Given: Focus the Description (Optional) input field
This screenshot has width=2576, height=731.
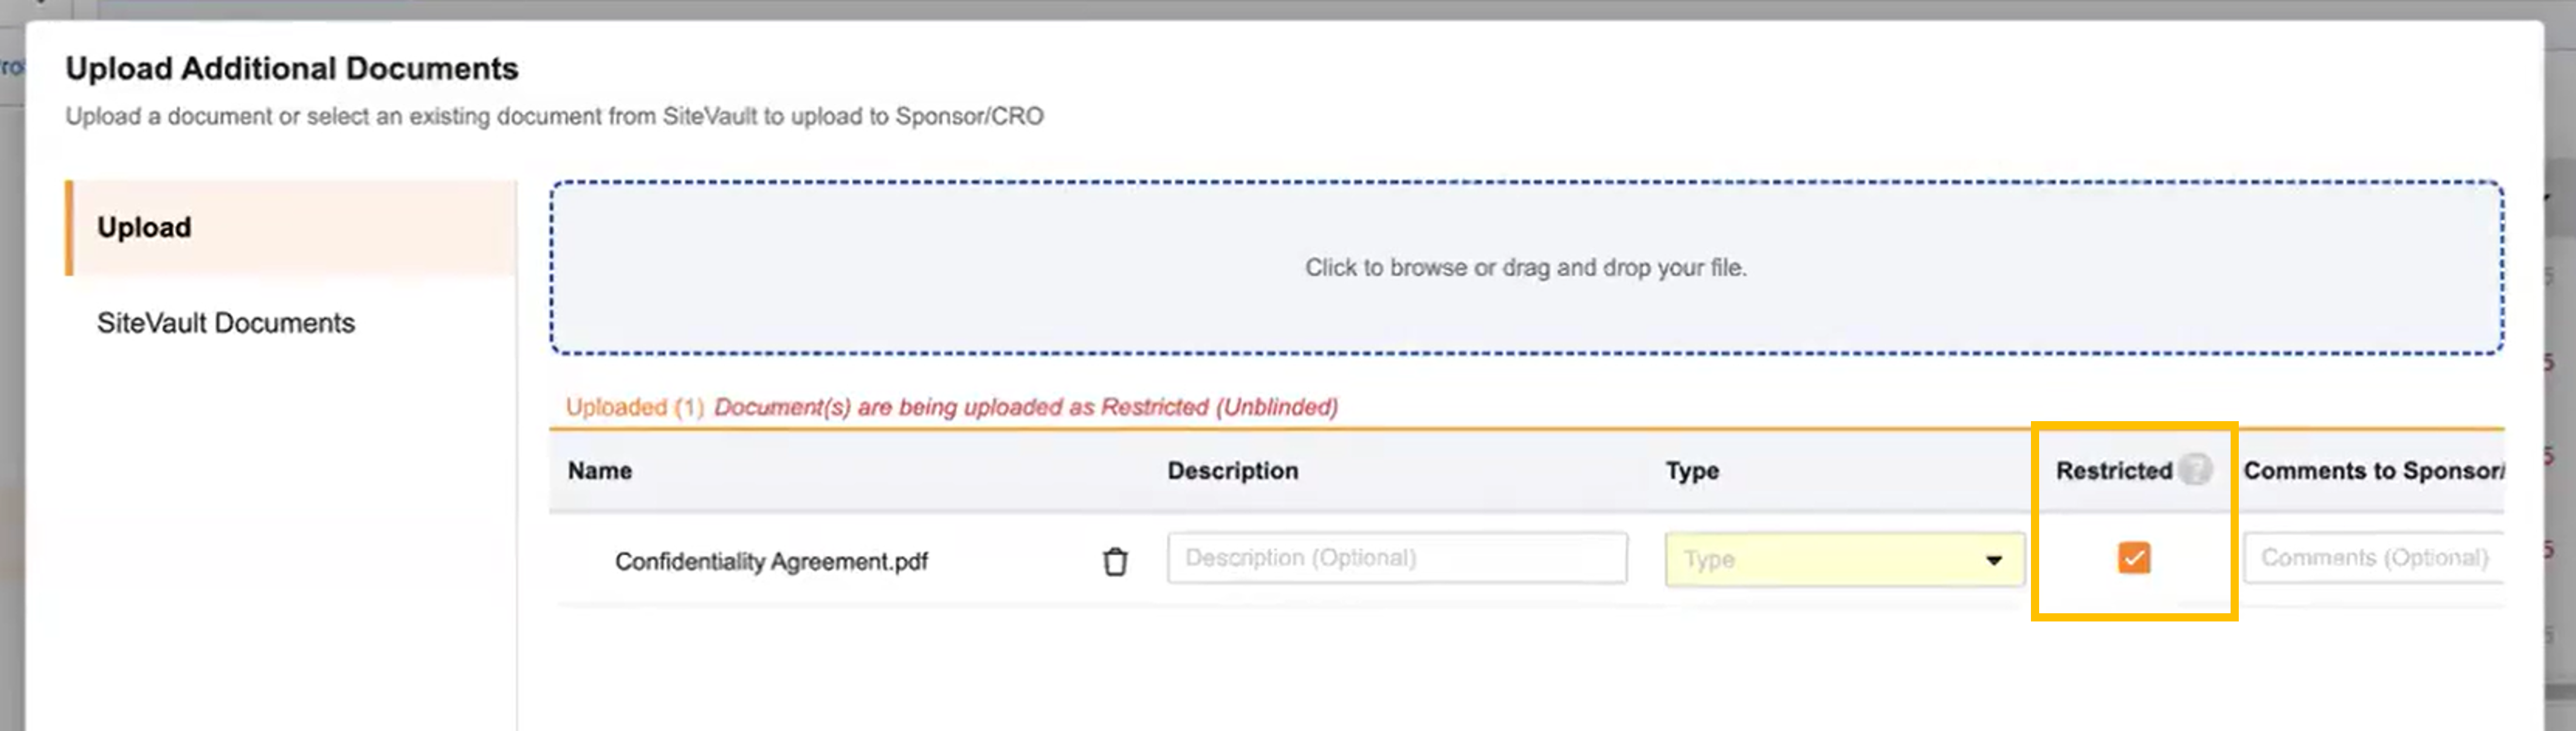Looking at the screenshot, I should (1396, 558).
